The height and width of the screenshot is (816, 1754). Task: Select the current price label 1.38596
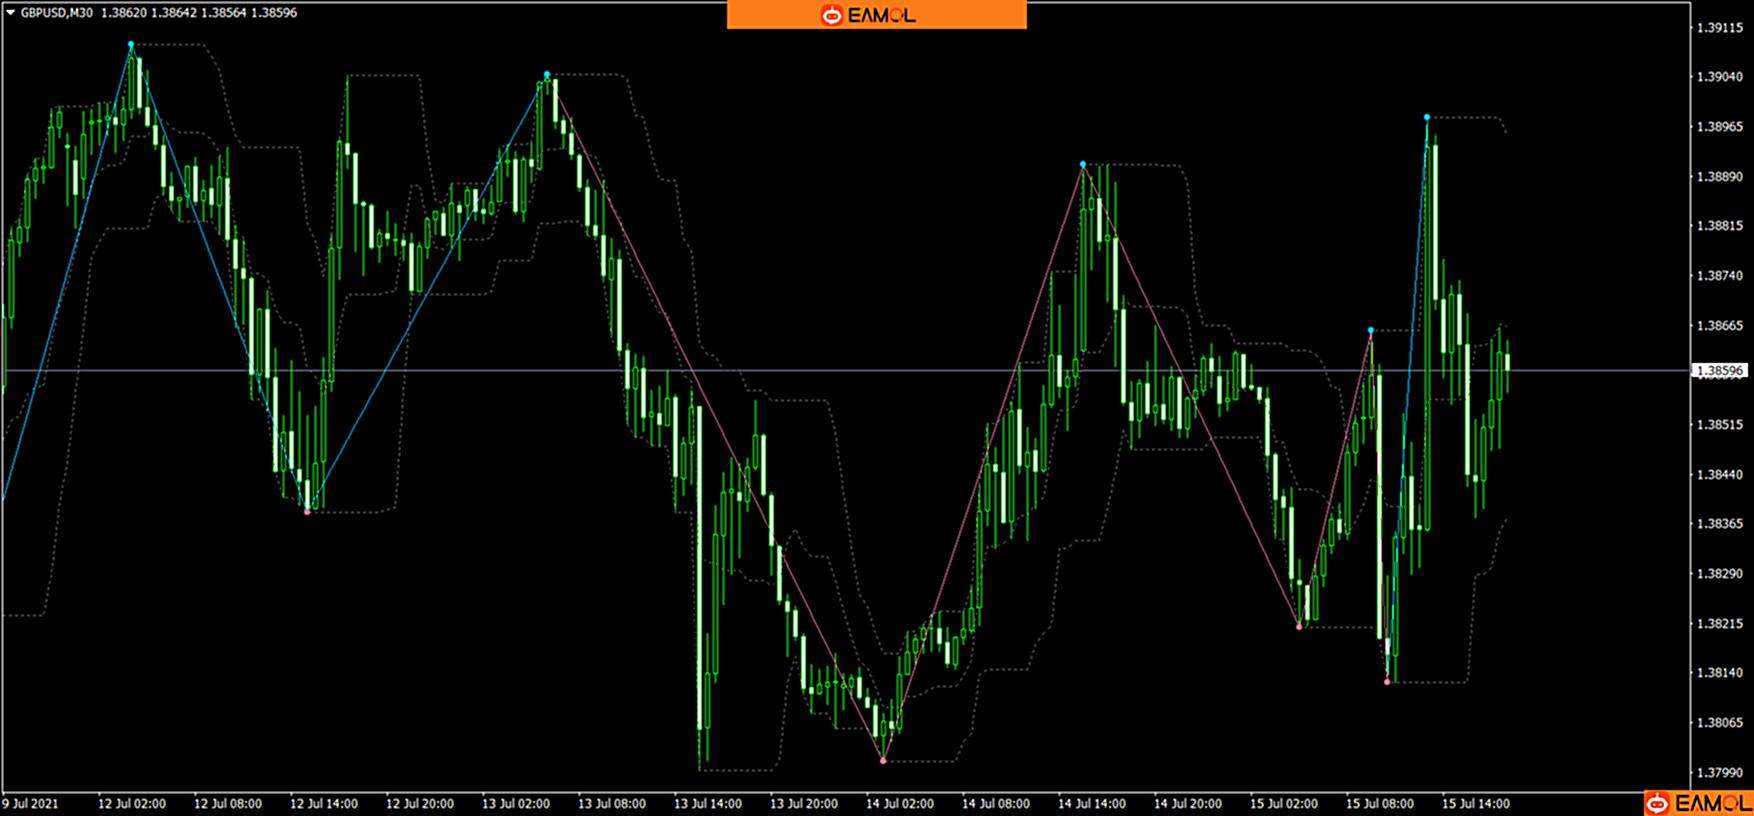(x=1718, y=371)
